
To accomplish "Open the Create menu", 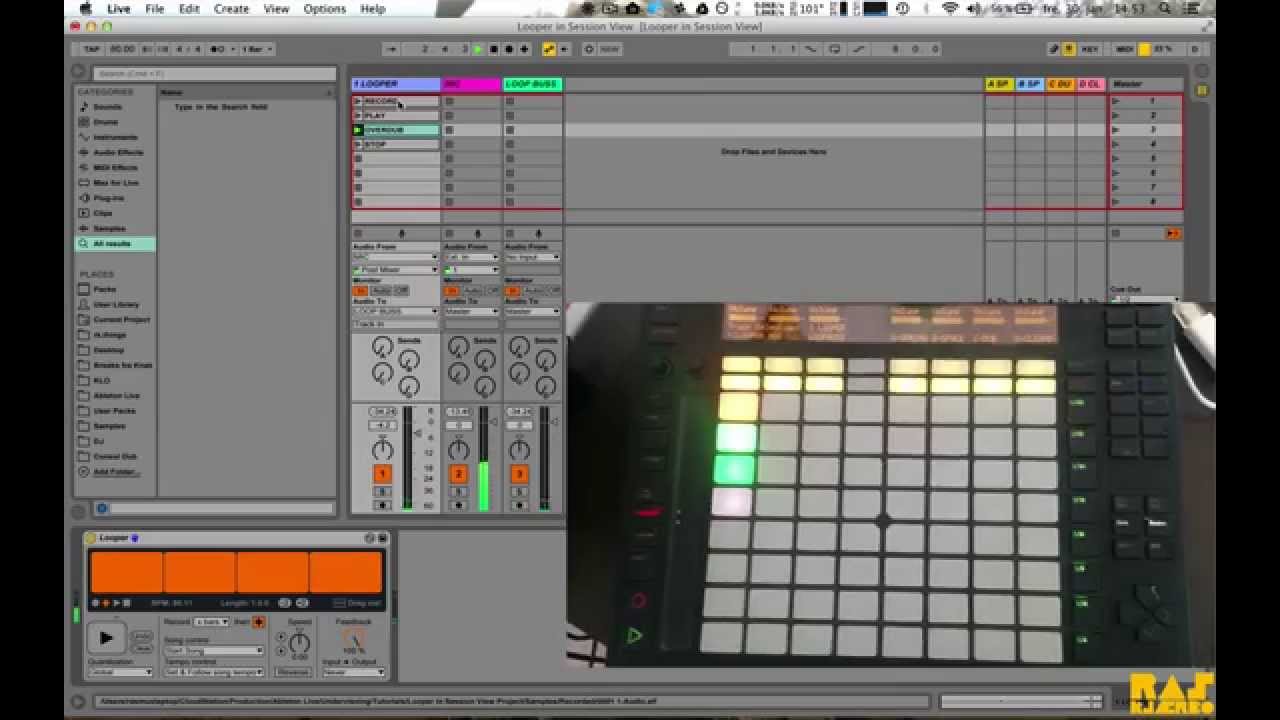I will 231,8.
